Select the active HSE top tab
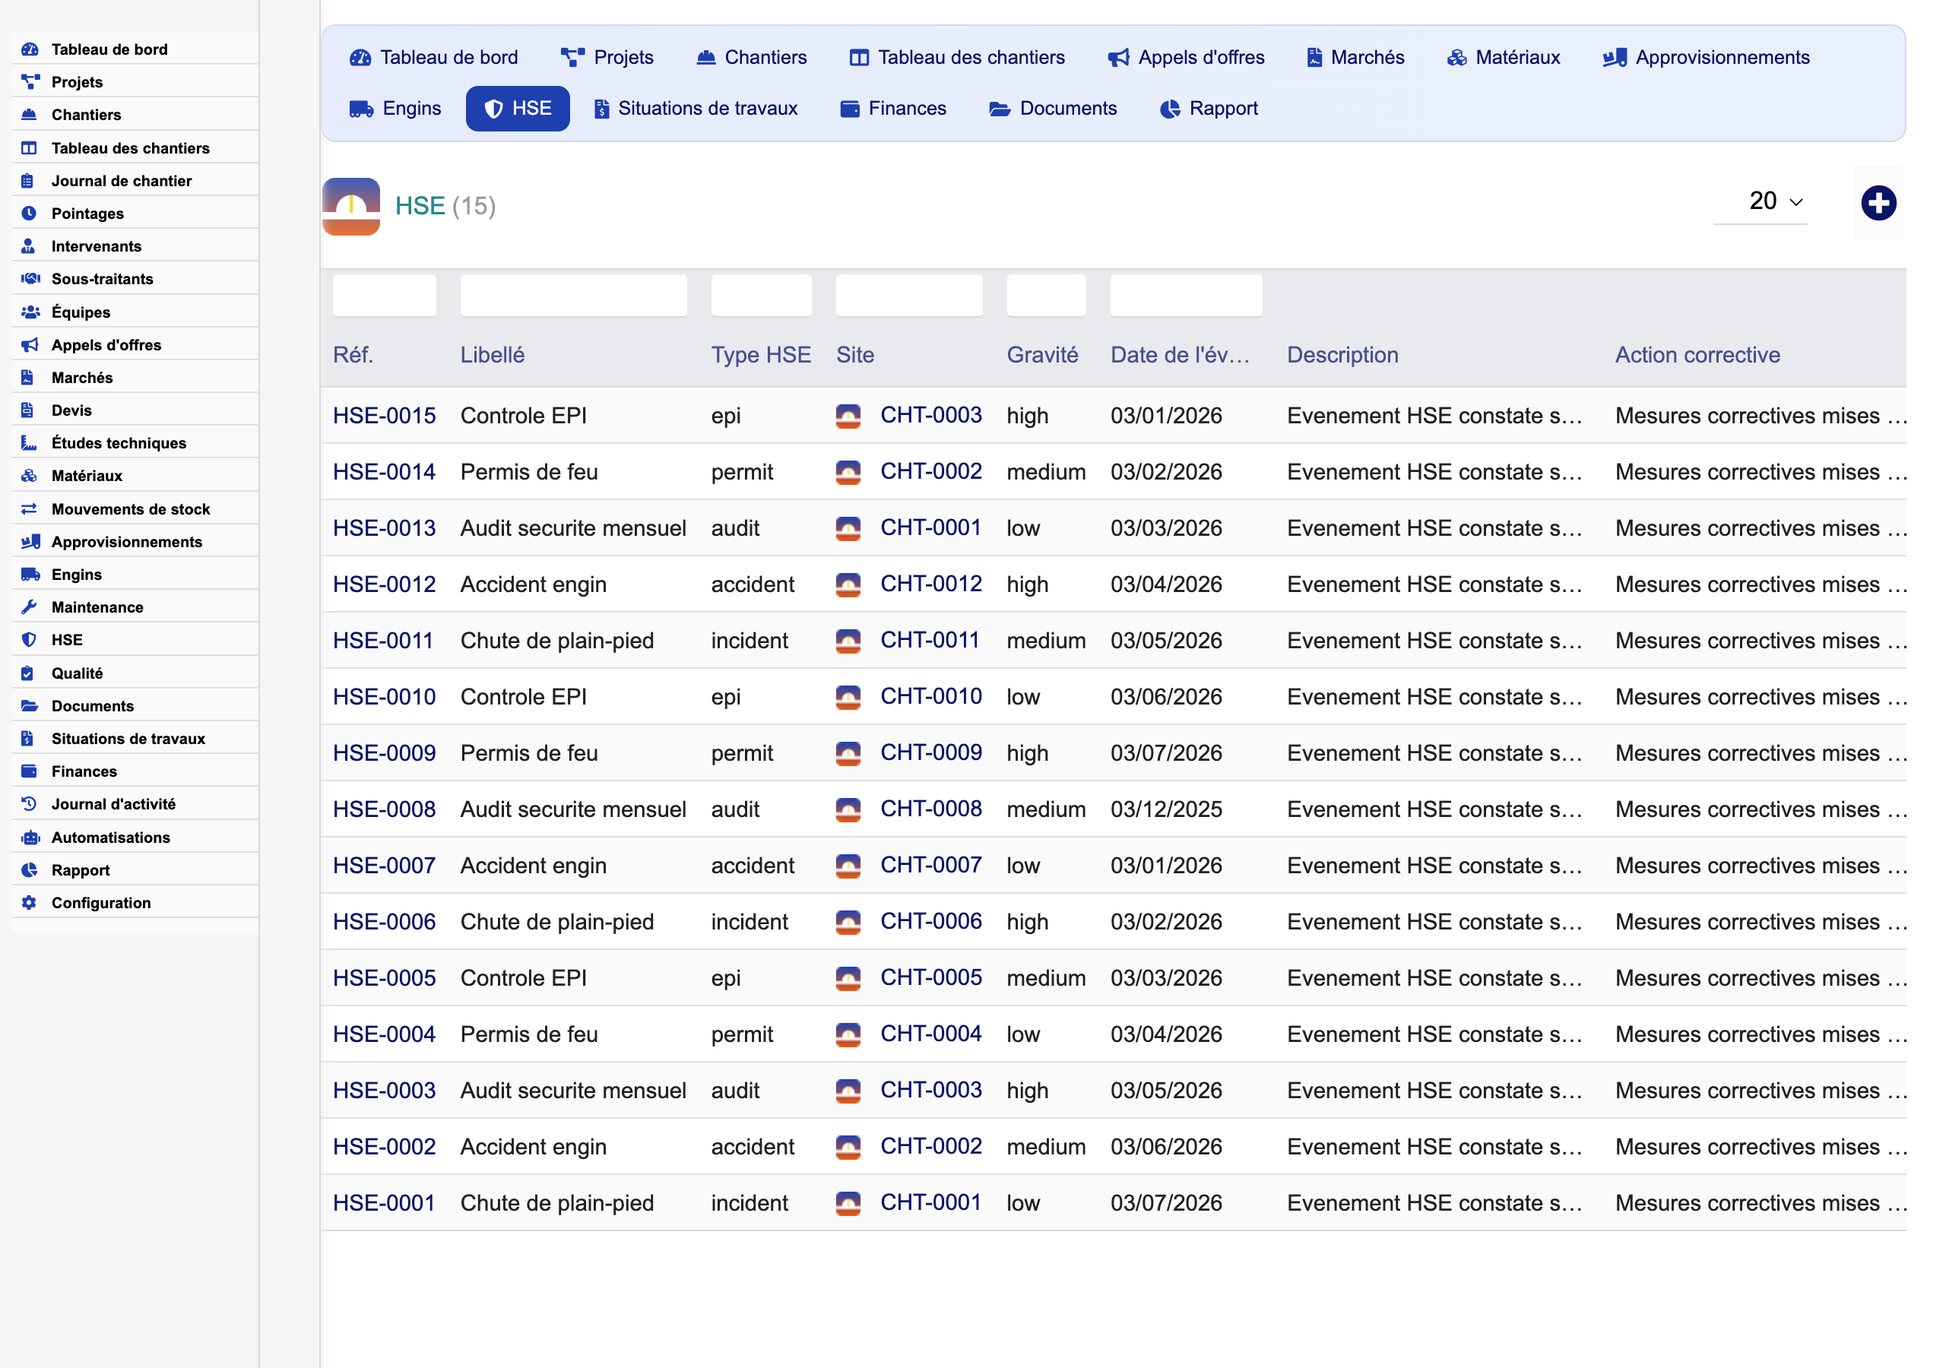The image size is (1946, 1368). point(518,108)
